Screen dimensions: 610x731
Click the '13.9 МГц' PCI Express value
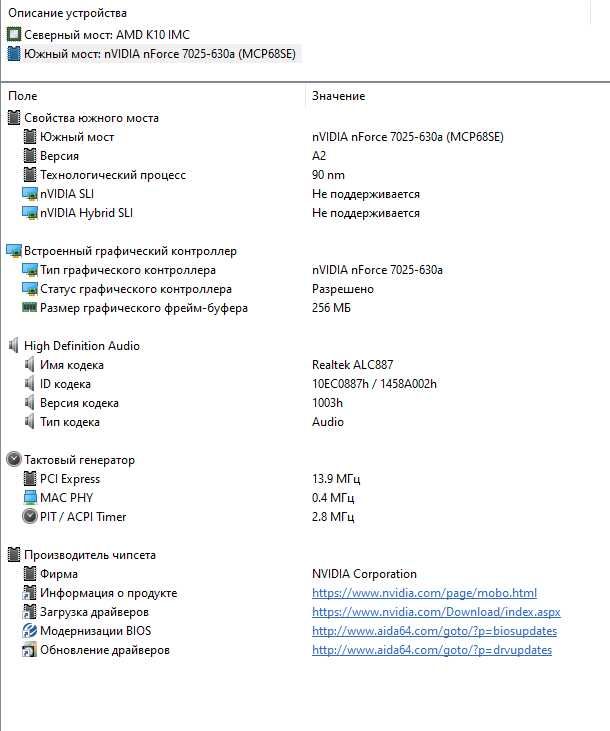(x=336, y=479)
